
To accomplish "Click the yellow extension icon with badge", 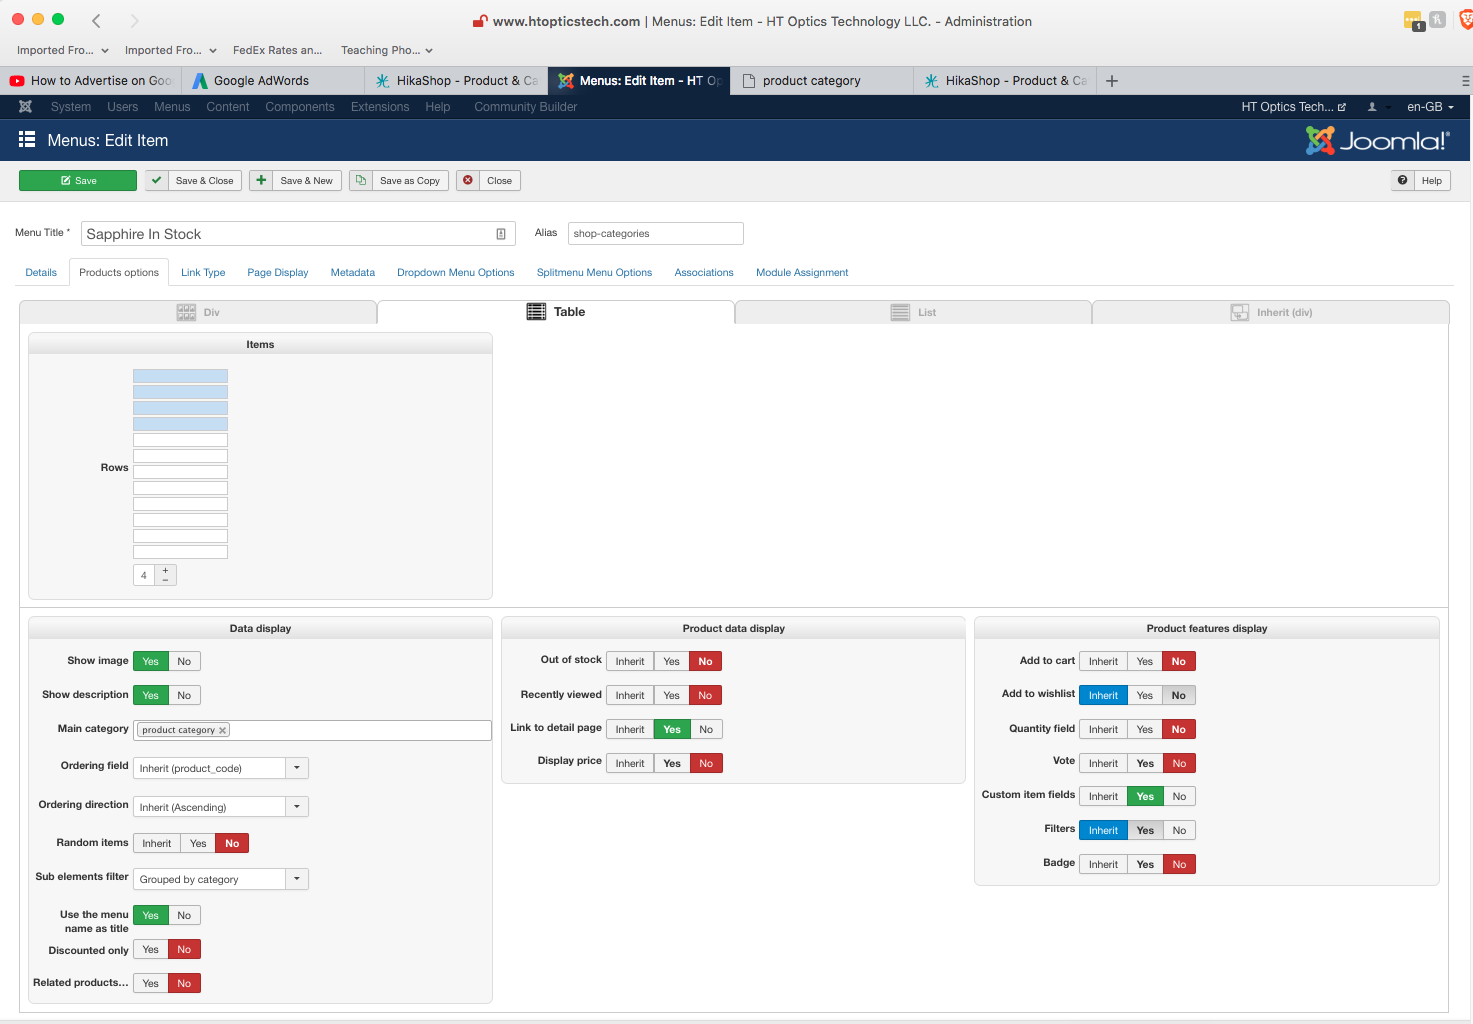I will [x=1414, y=21].
